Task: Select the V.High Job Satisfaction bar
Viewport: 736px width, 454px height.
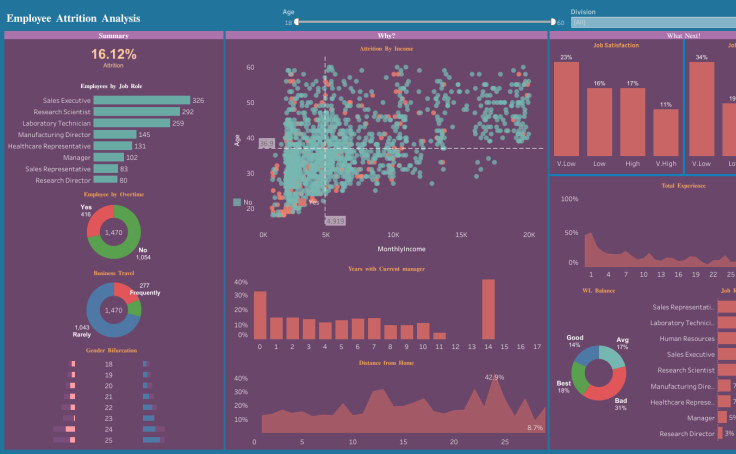Action: (x=666, y=132)
